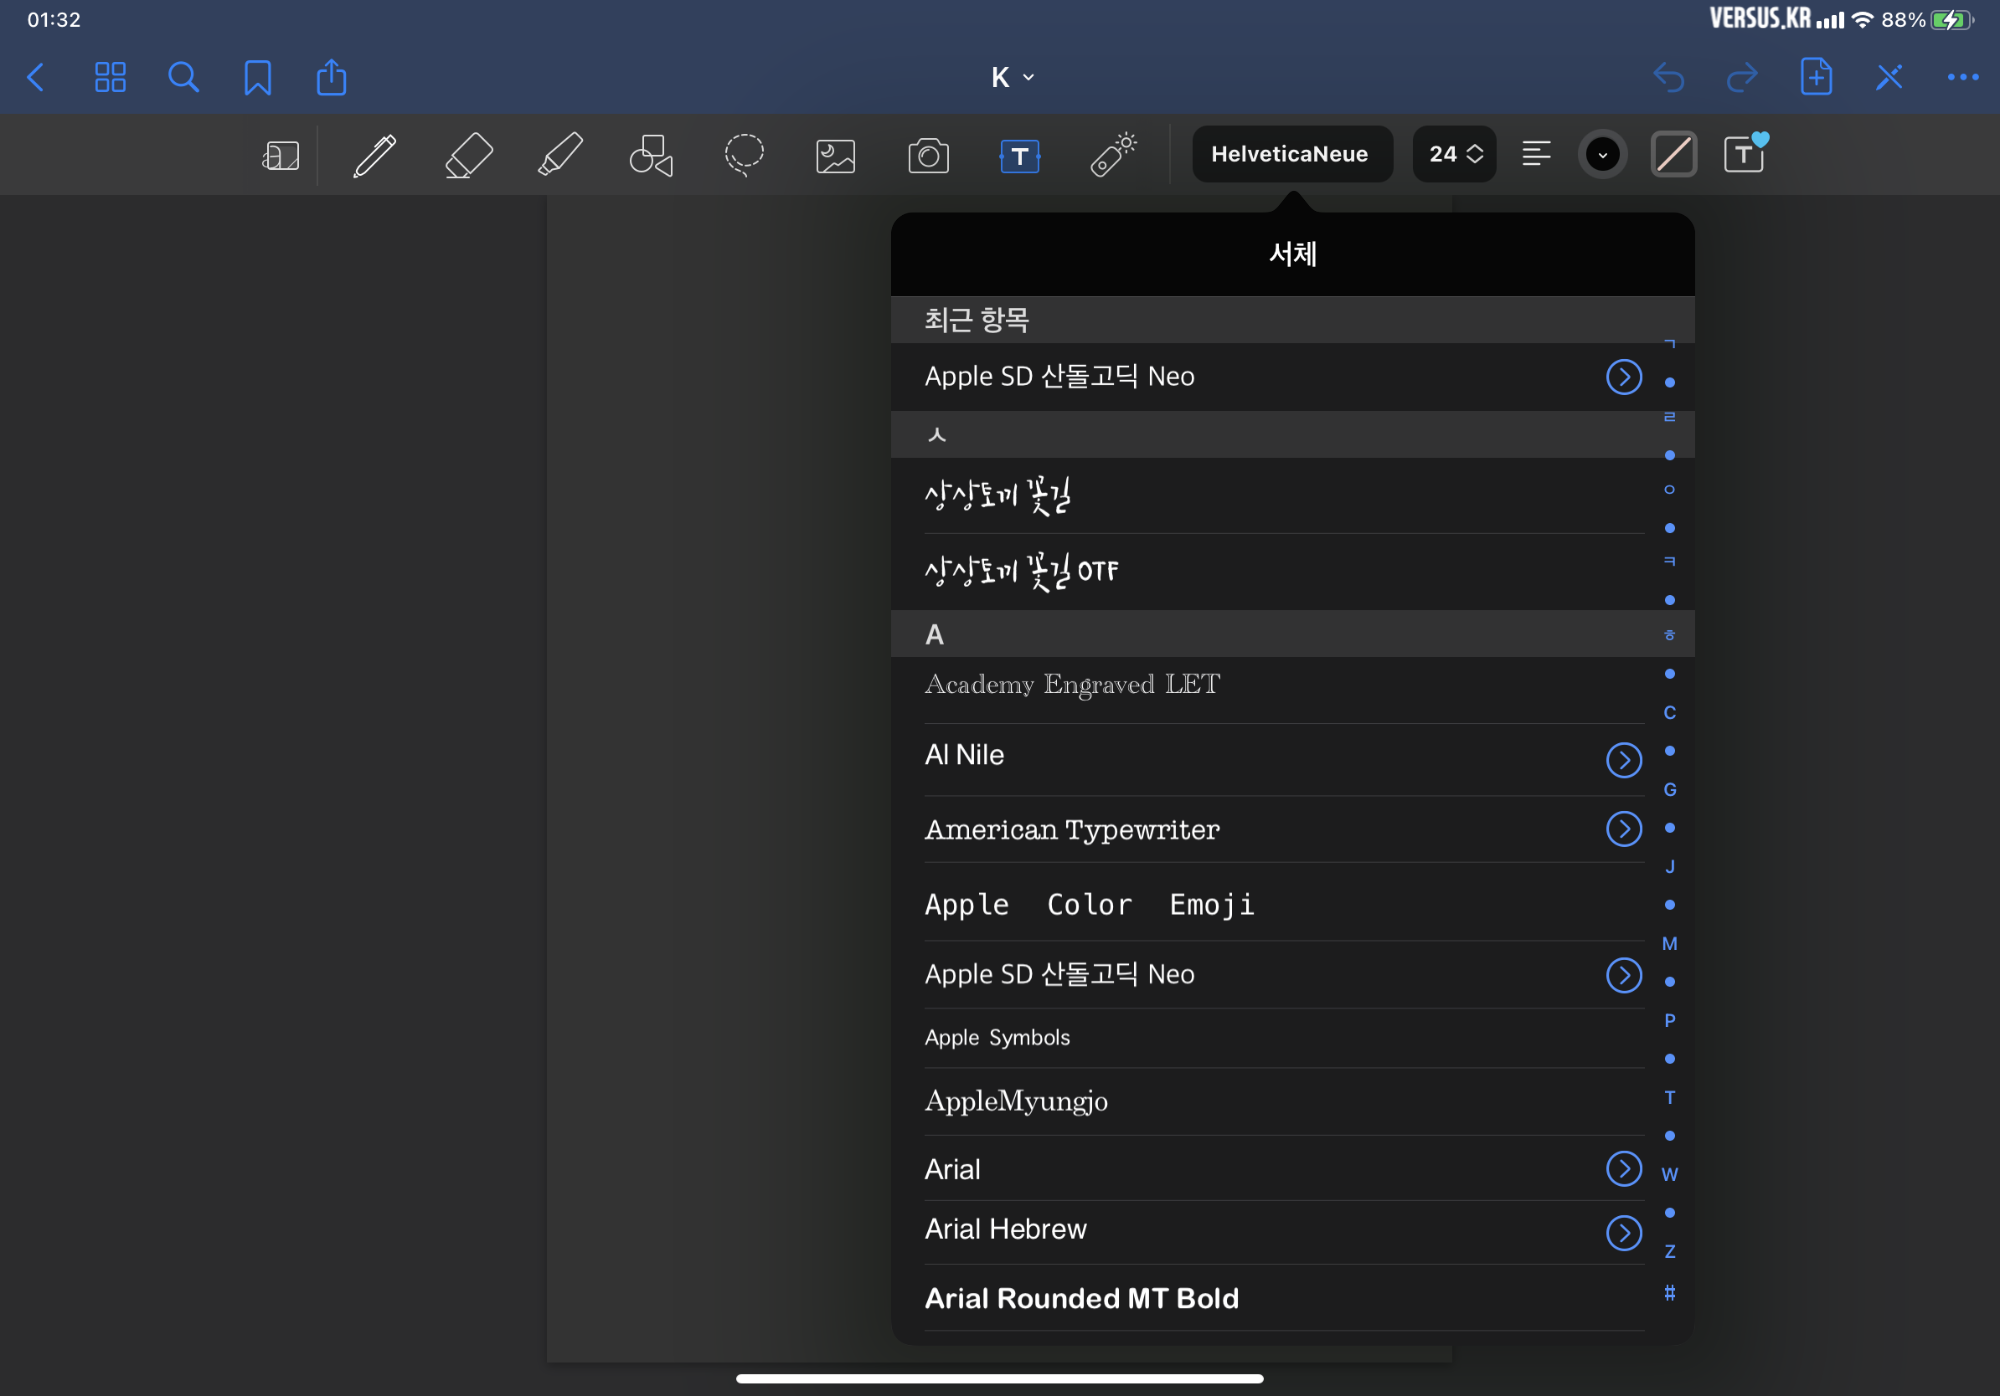Jump to index letter M
This screenshot has width=2000, height=1396.
[x=1669, y=944]
